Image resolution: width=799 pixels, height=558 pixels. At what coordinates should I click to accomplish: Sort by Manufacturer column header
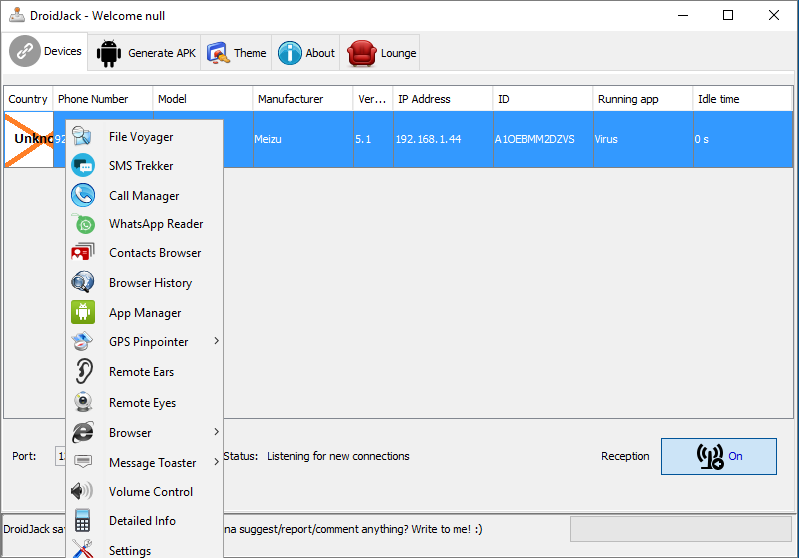point(303,99)
